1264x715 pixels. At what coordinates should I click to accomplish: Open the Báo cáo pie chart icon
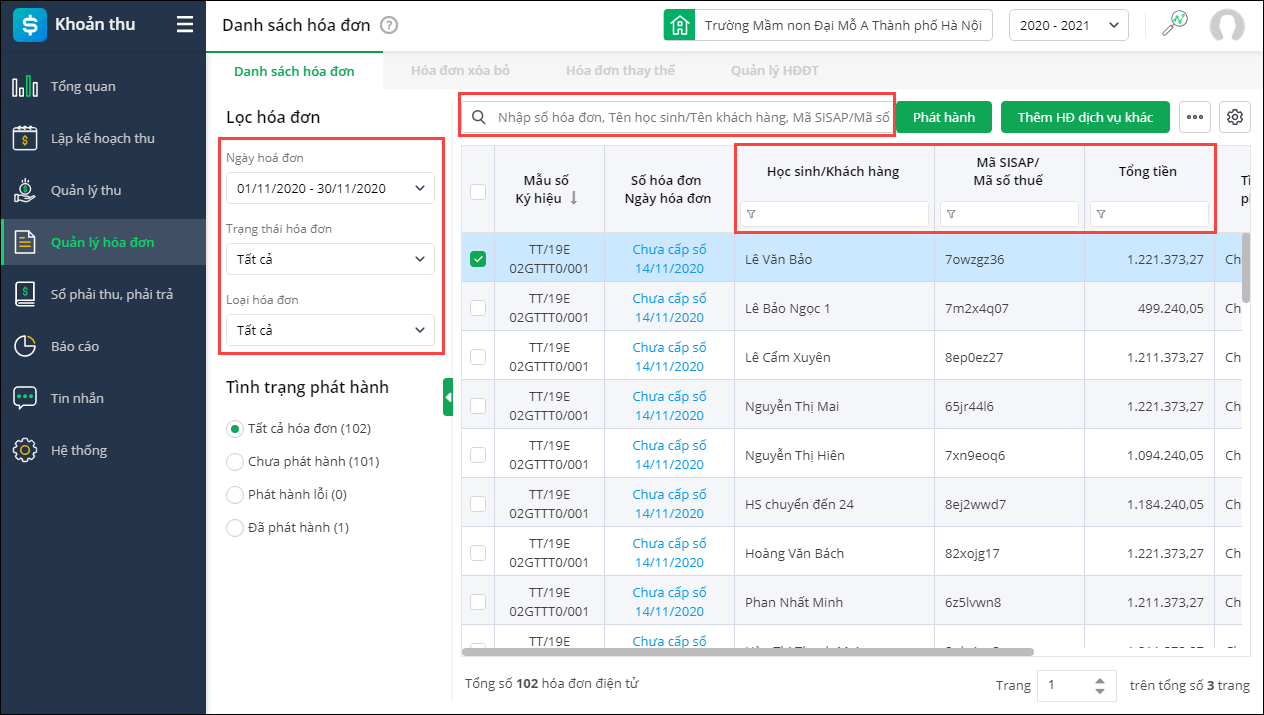click(x=25, y=346)
